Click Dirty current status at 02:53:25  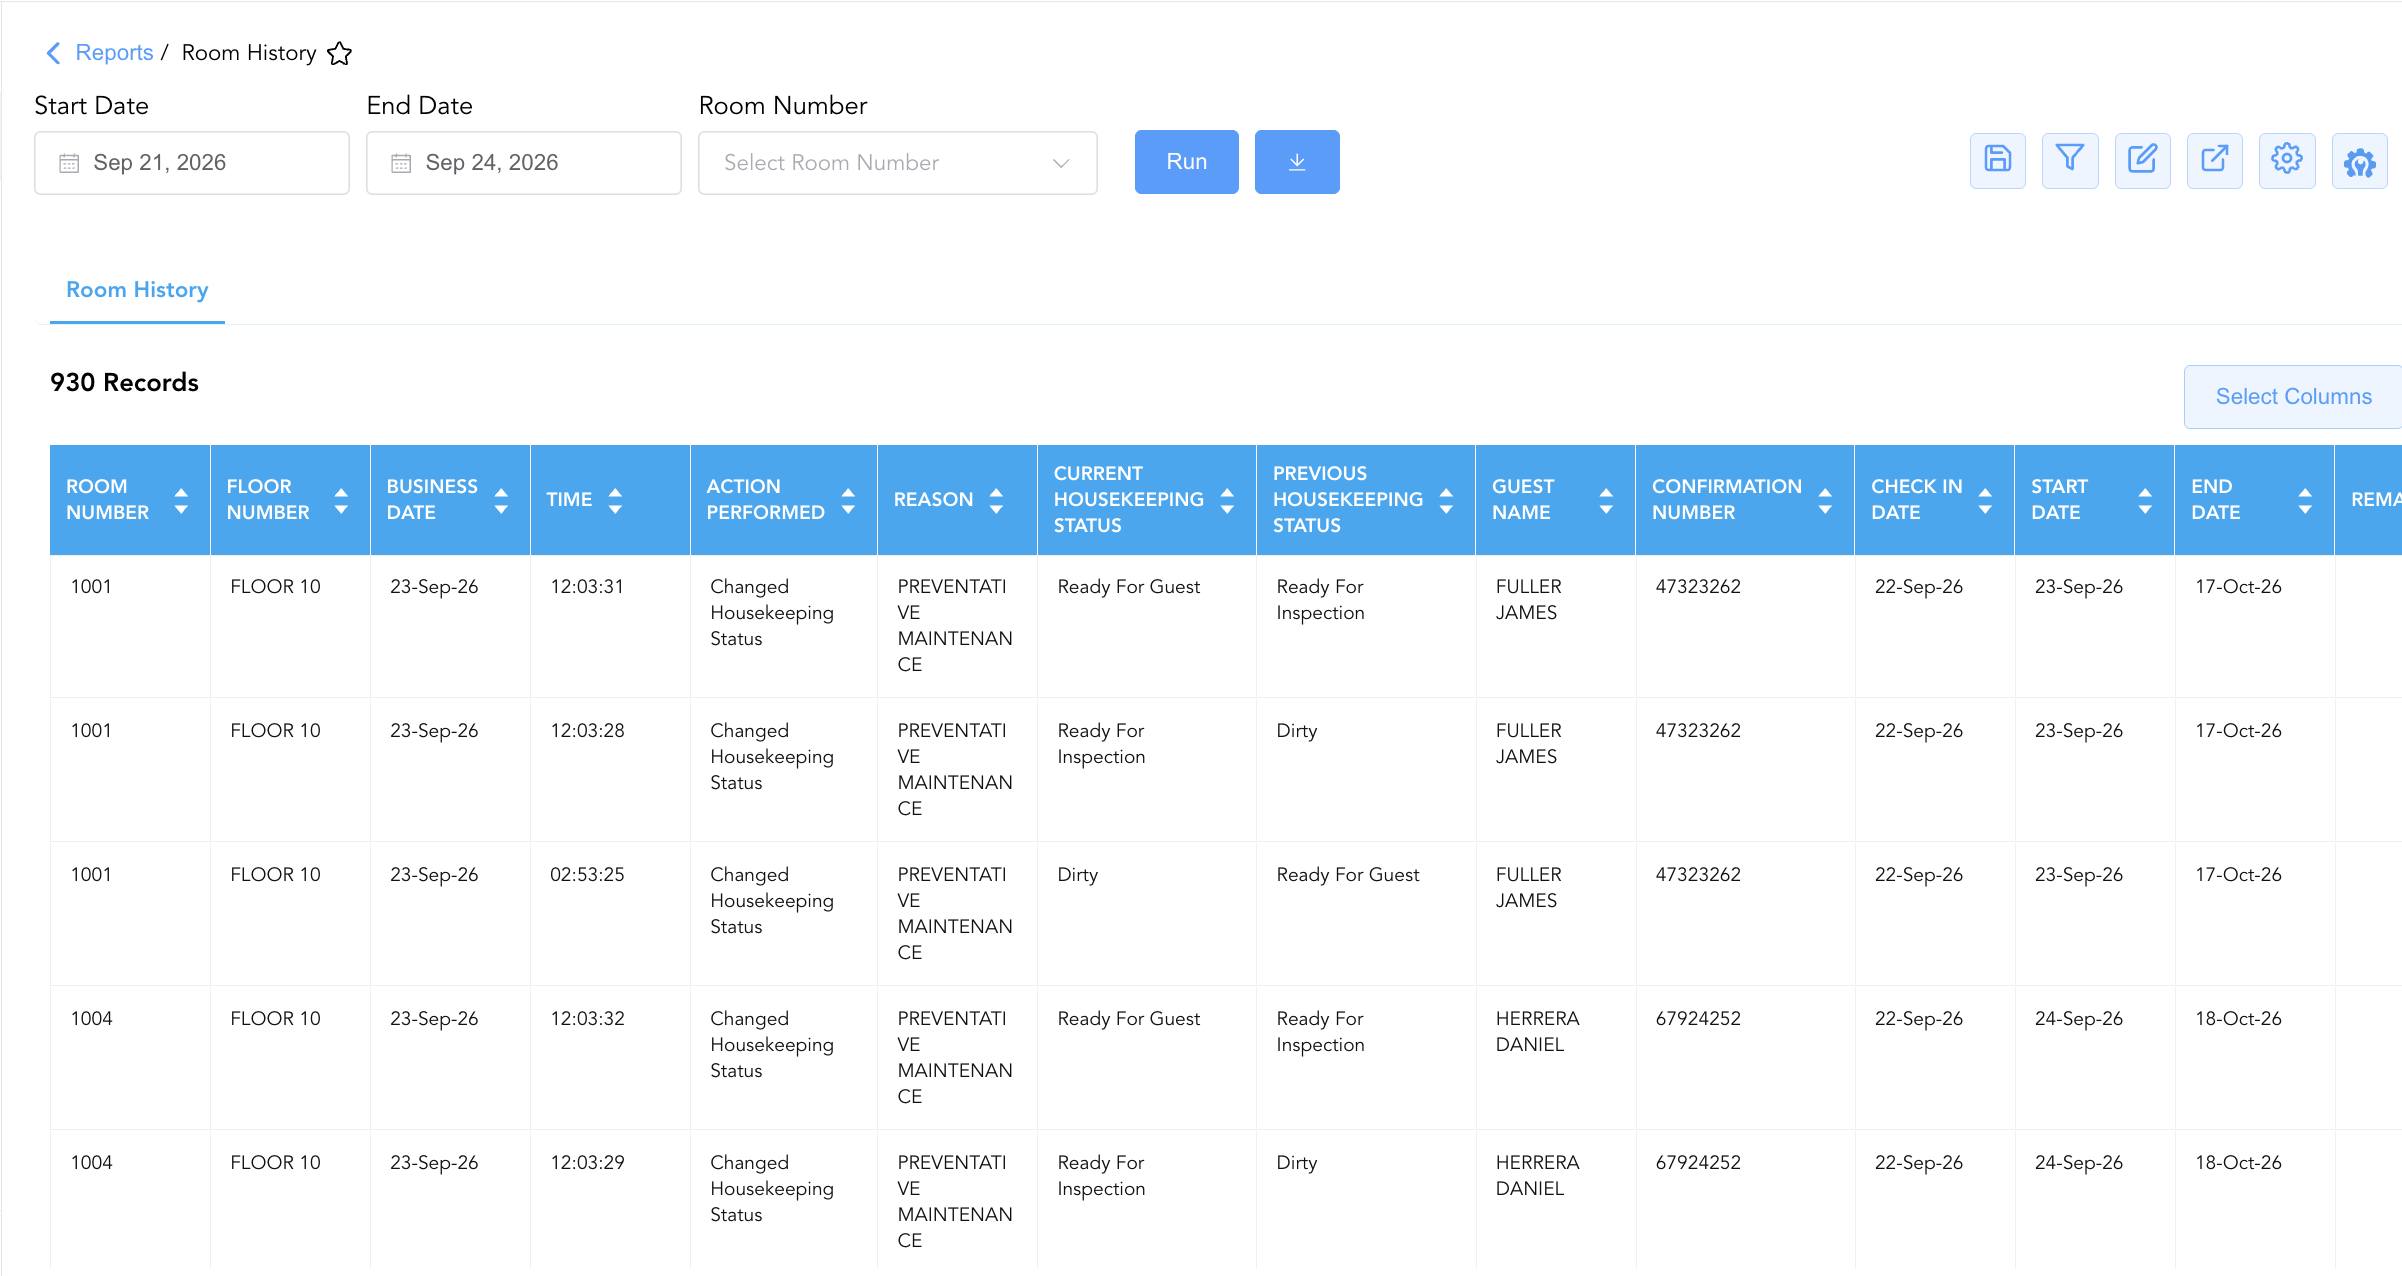coord(1077,875)
